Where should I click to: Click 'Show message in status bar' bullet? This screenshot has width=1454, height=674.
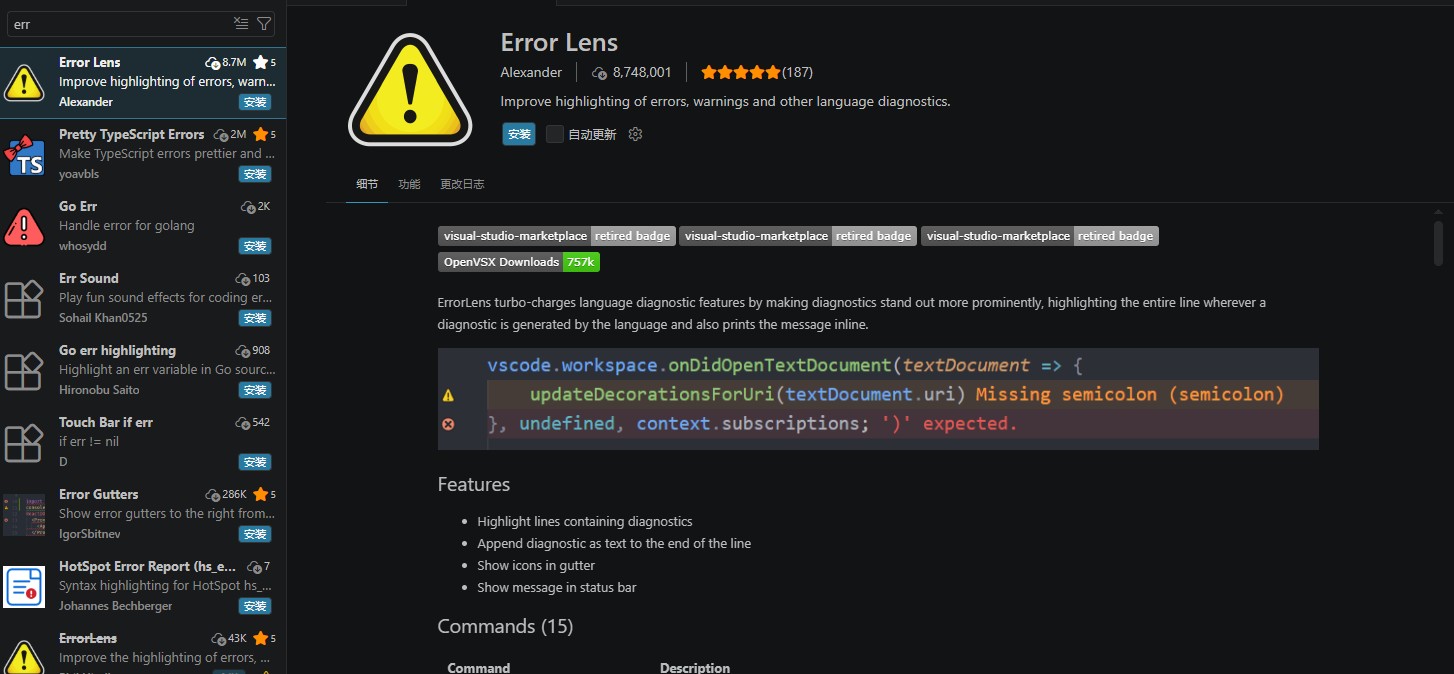click(557, 587)
